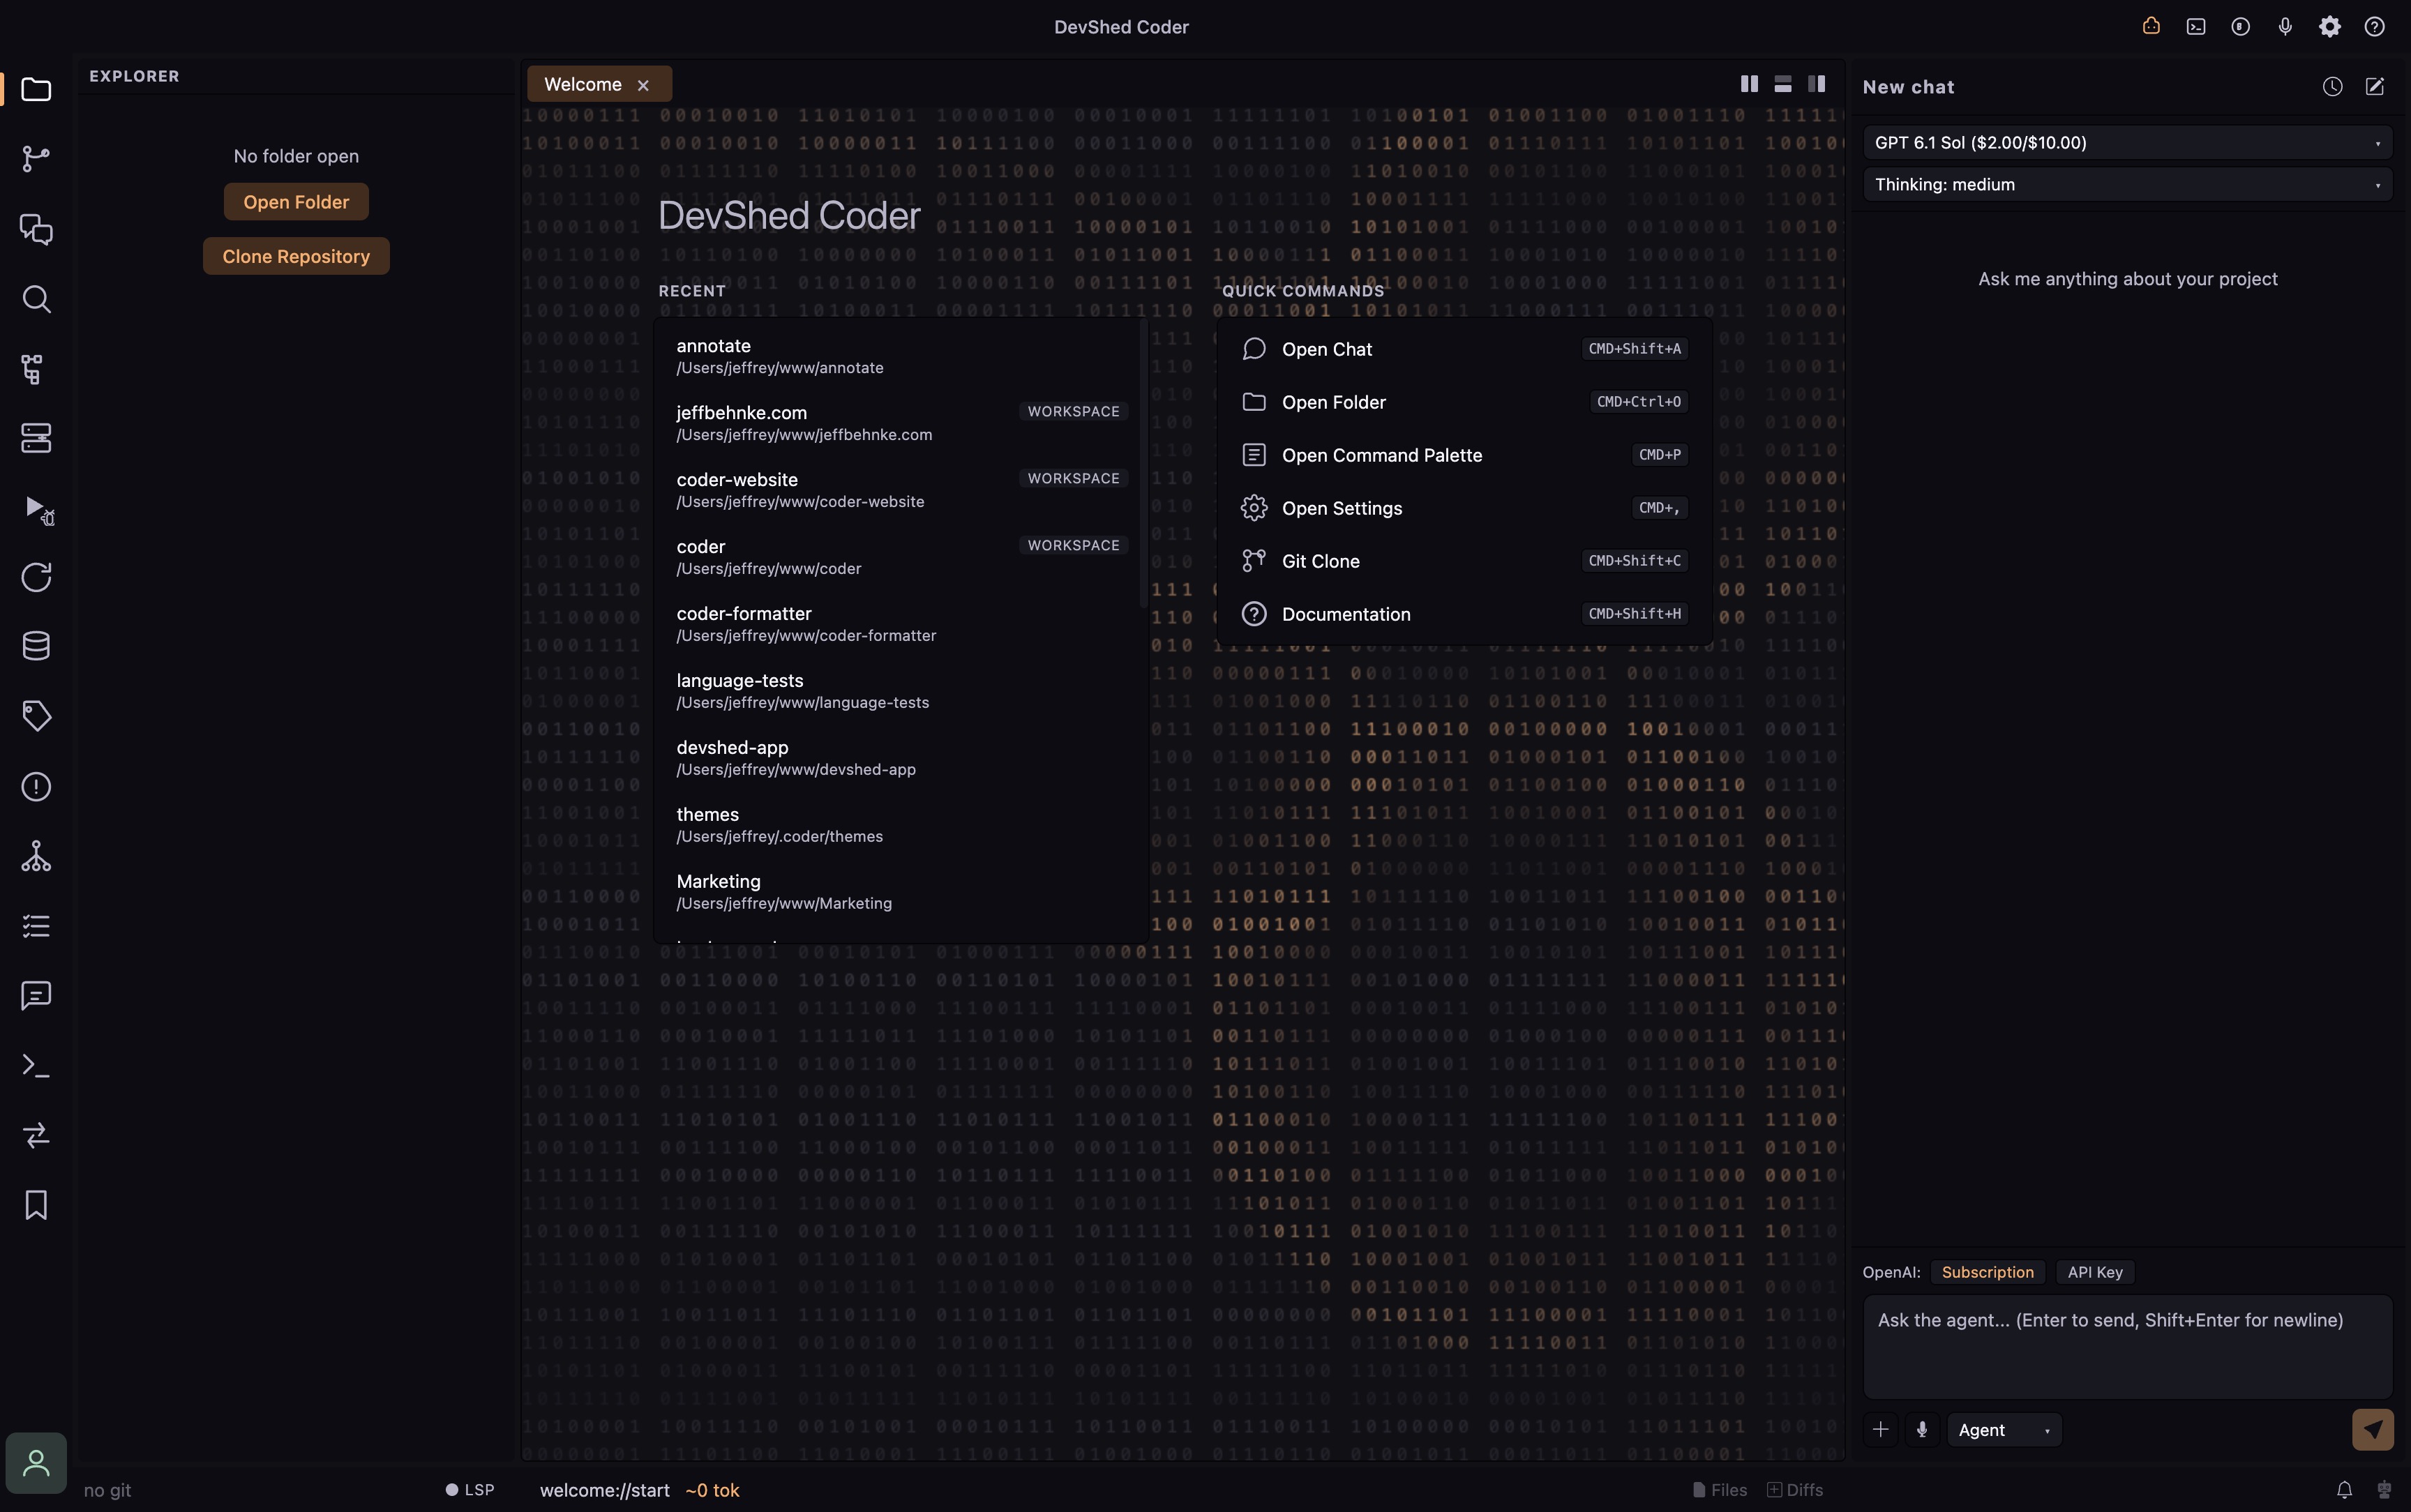Open settings gear icon in title bar
2411x1512 pixels.
click(2330, 27)
